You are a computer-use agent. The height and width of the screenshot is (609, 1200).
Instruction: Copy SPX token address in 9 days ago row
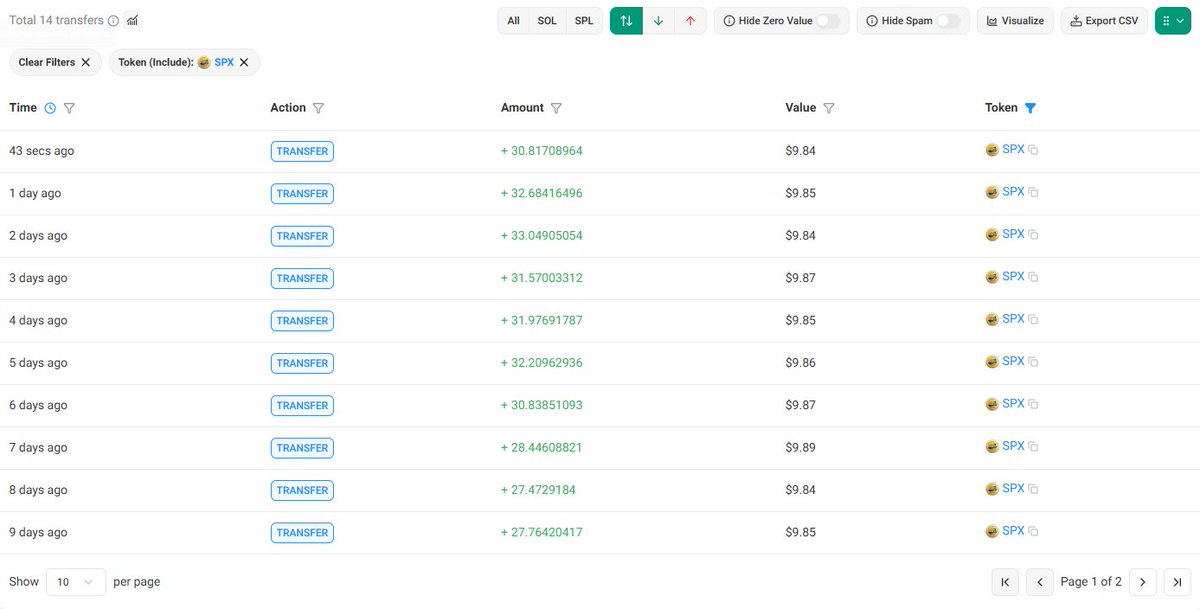click(x=1034, y=531)
